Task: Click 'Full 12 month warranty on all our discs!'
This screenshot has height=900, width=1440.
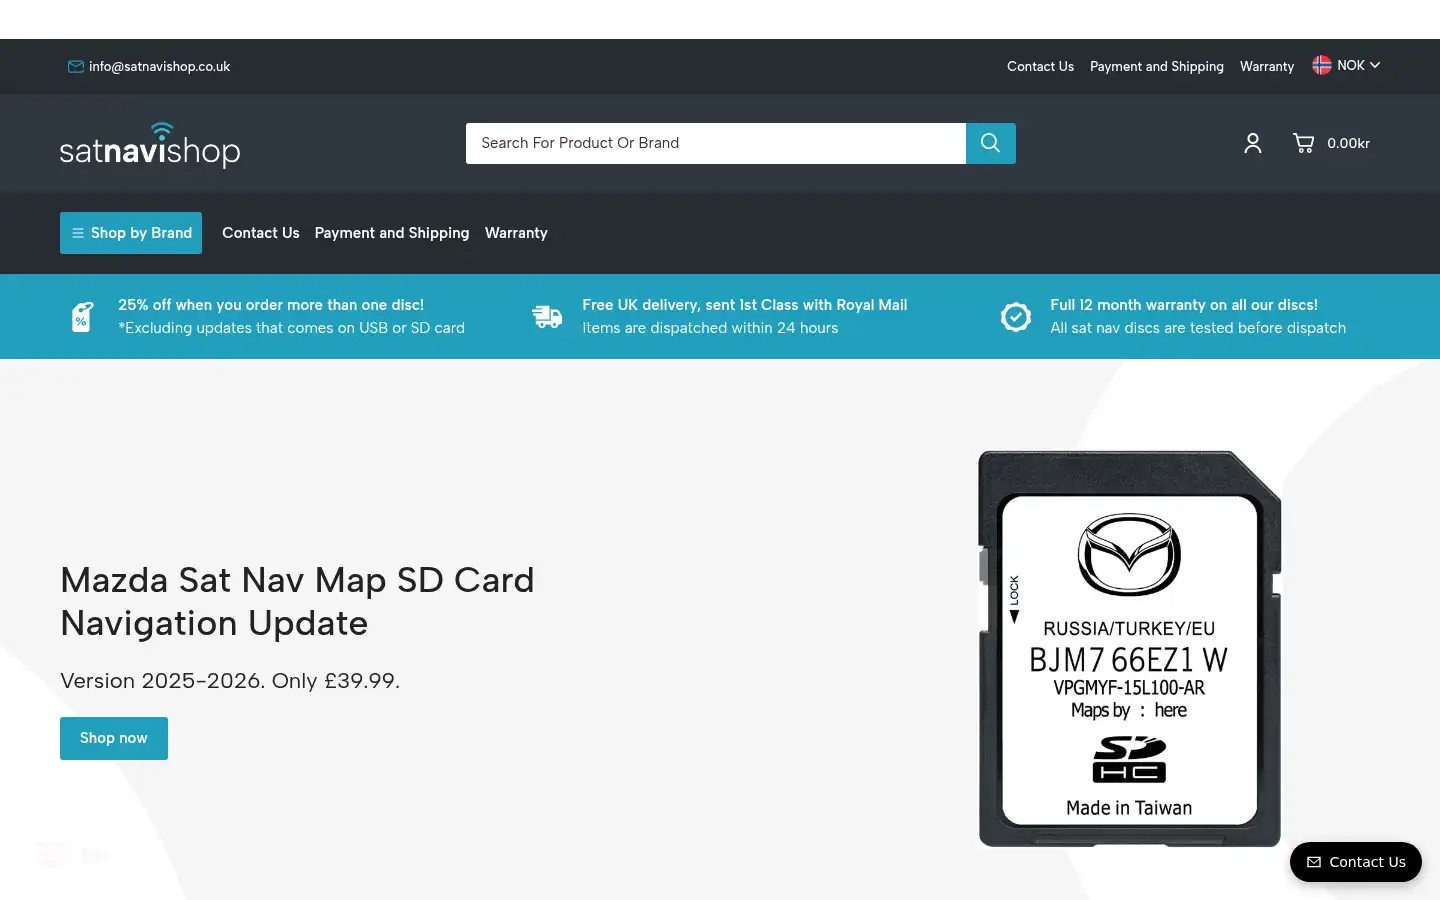Action: pos(1184,305)
